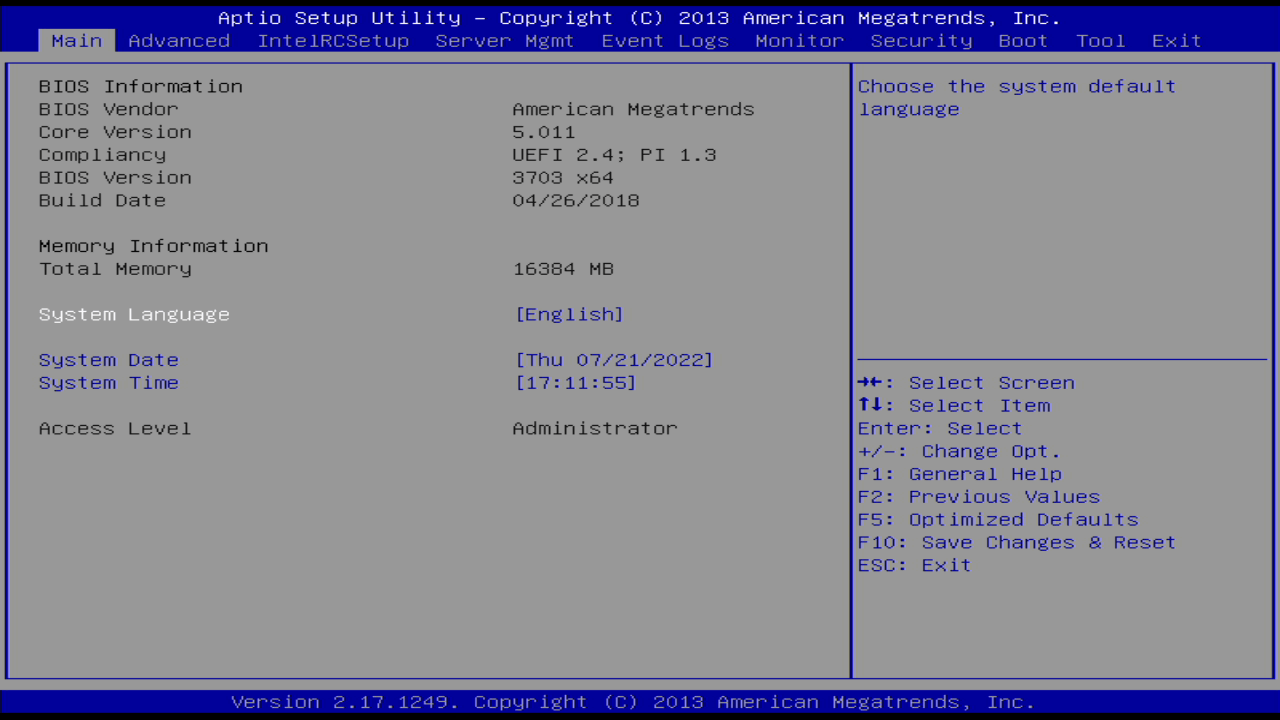Click the ESC: Exit hint
Screen dimensions: 1280x720
click(x=915, y=566)
